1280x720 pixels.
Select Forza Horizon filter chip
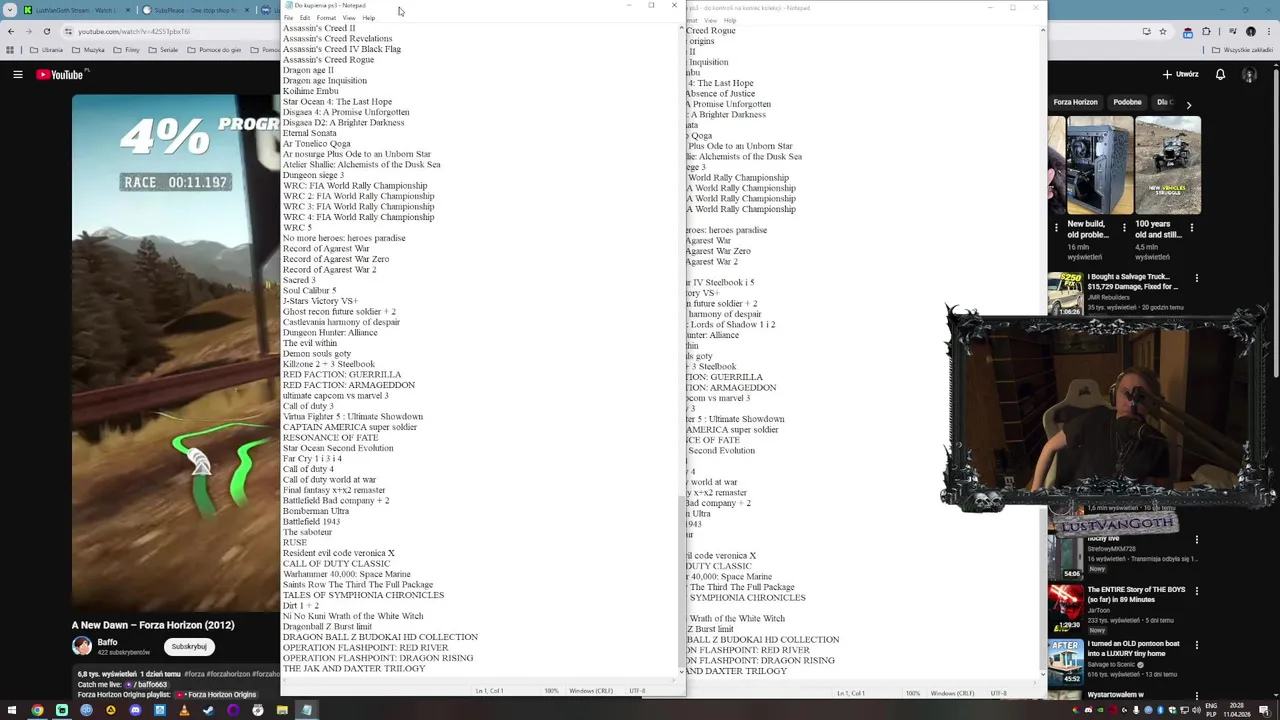point(1075,102)
